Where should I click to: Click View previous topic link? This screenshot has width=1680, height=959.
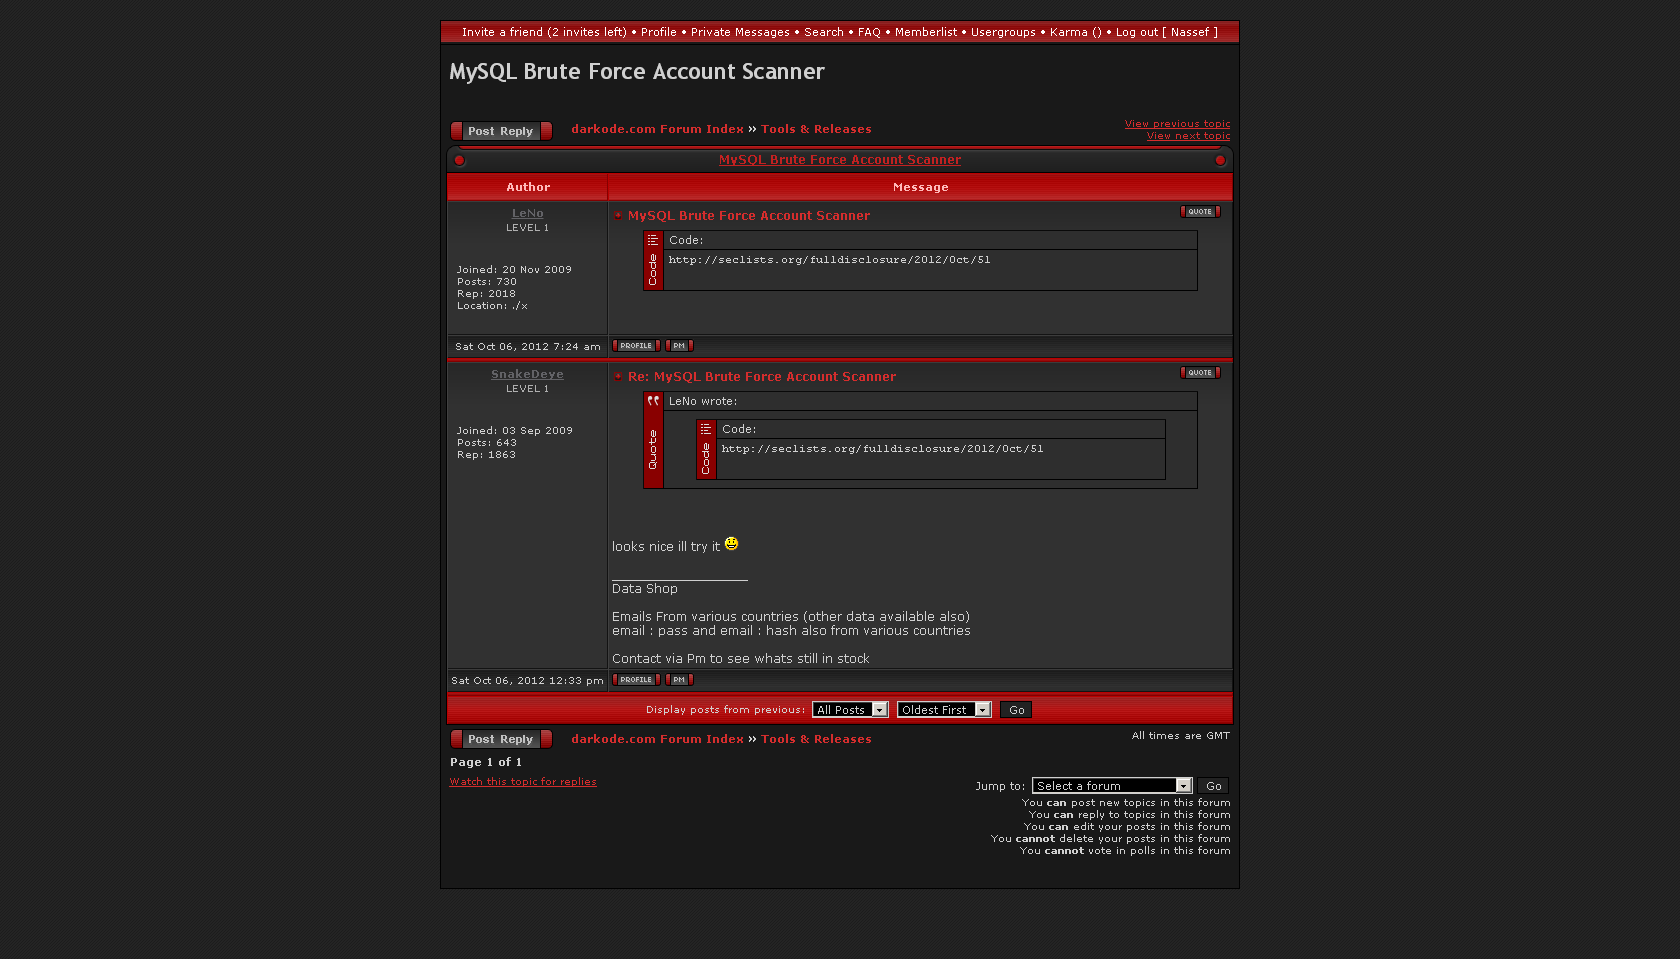point(1177,124)
